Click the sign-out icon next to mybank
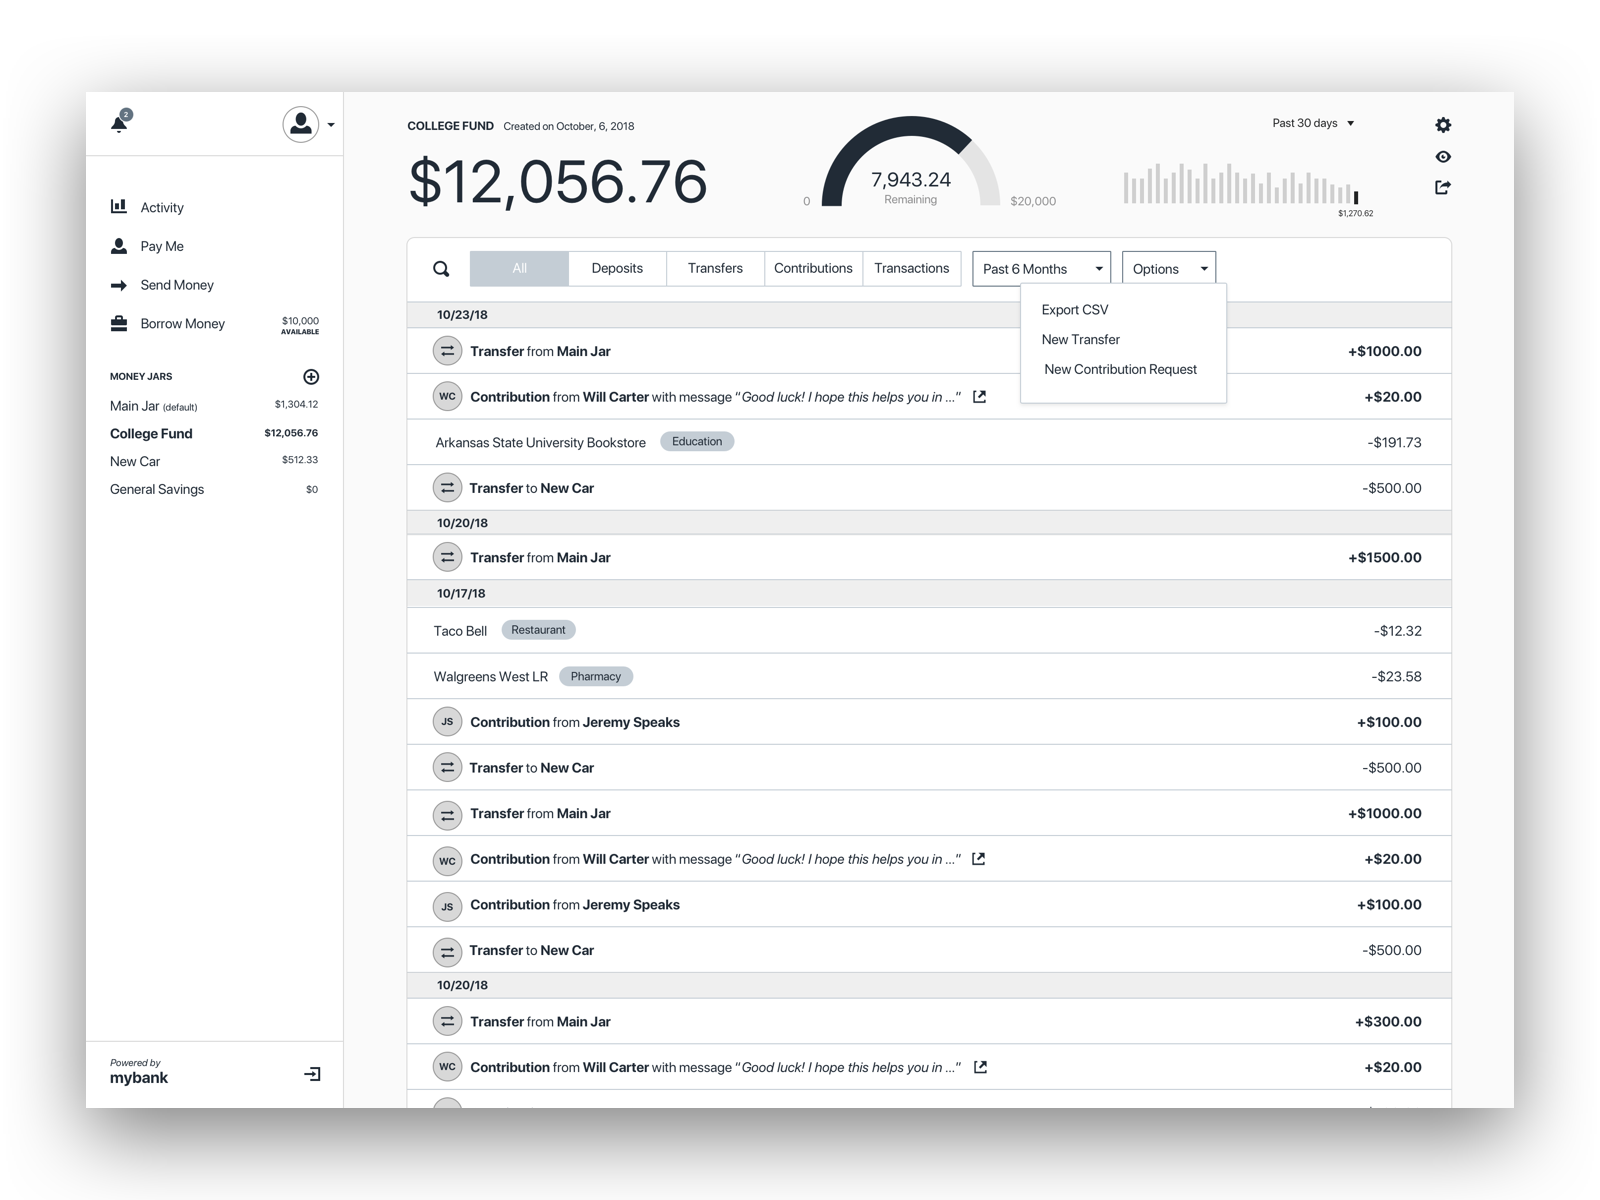 coord(314,1073)
